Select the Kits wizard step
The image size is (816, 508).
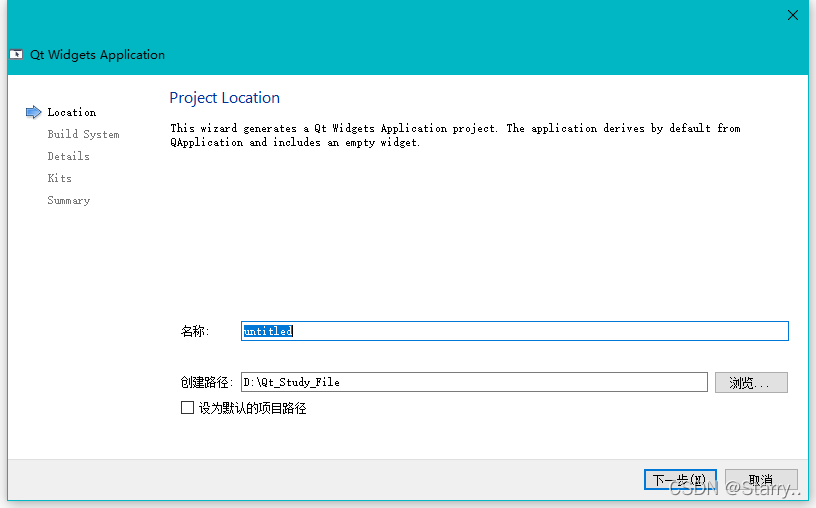[x=59, y=178]
